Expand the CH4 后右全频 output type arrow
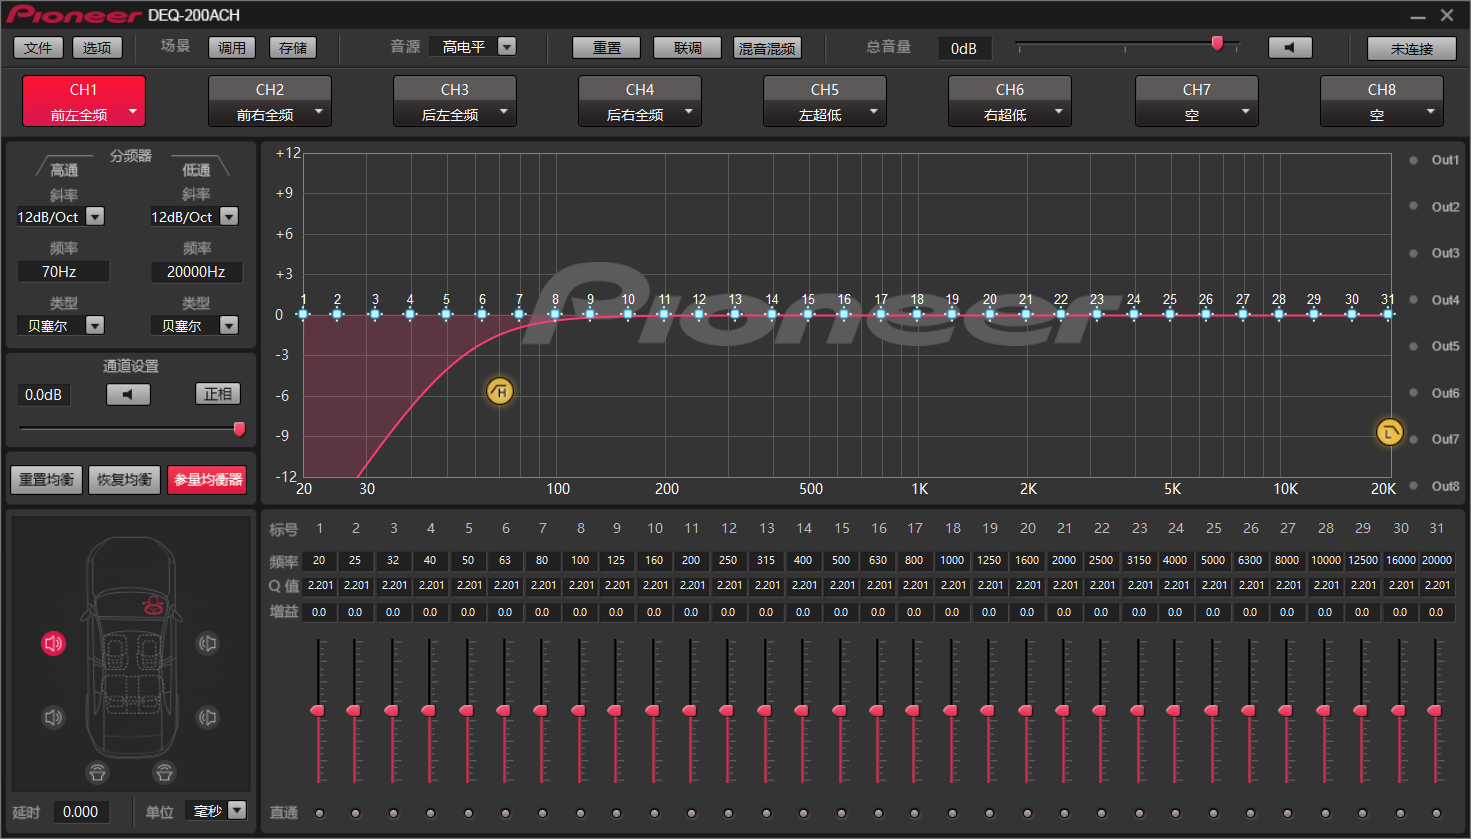Image resolution: width=1471 pixels, height=839 pixels. pyautogui.click(x=689, y=113)
